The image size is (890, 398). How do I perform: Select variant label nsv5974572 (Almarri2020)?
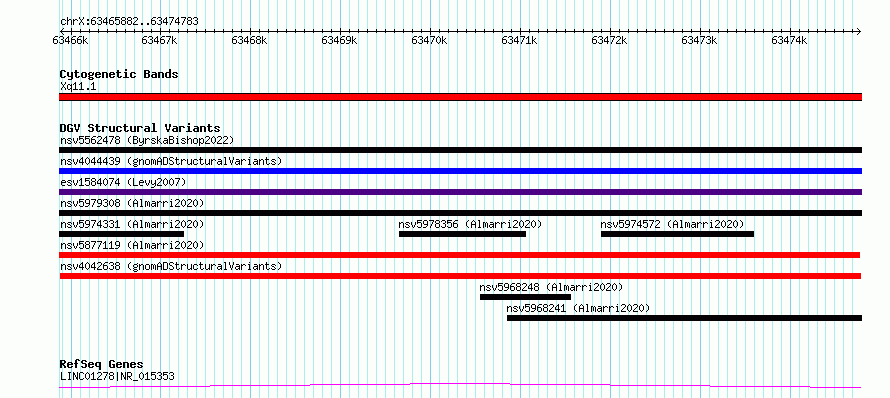tap(672, 224)
